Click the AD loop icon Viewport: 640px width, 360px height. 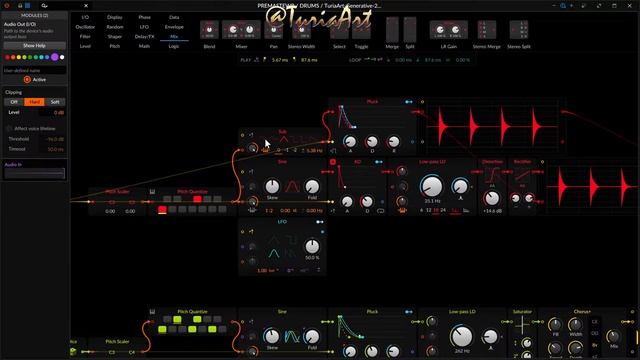[x=380, y=211]
